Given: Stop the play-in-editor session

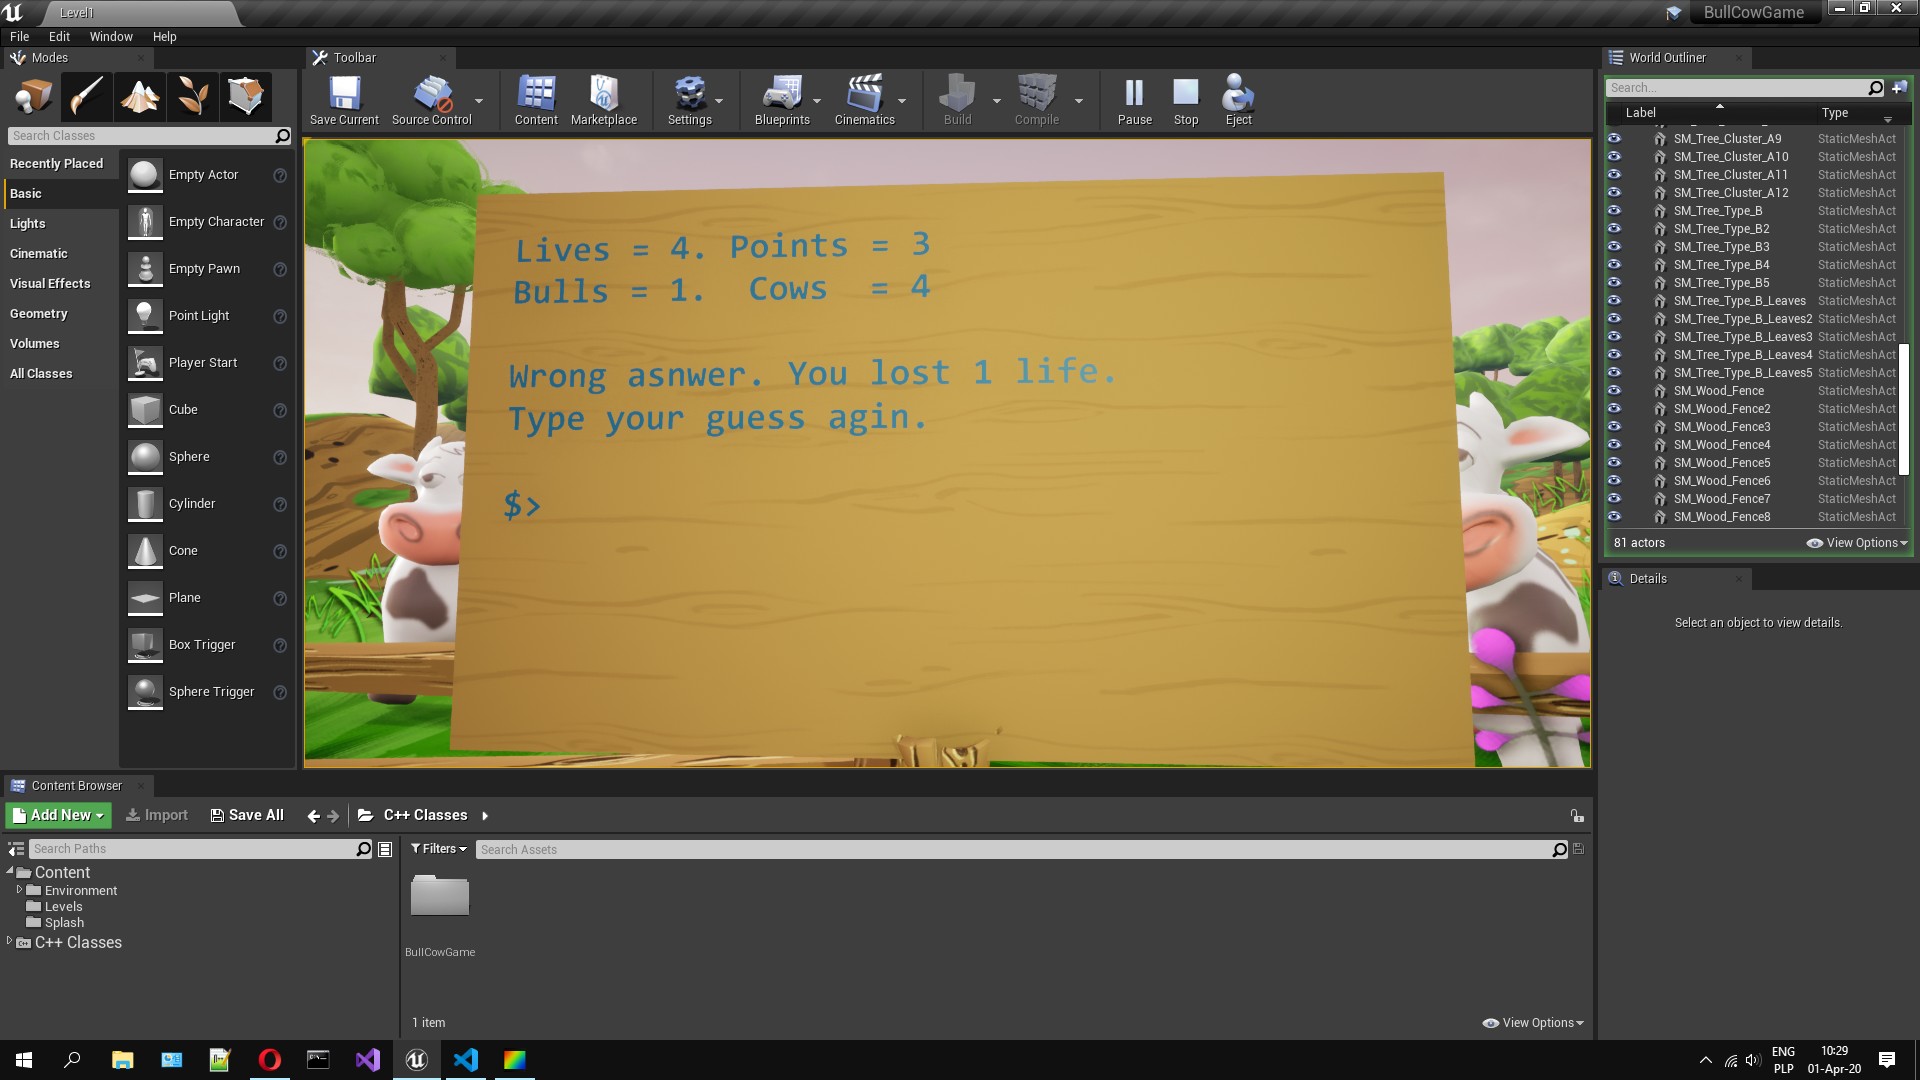Looking at the screenshot, I should click(x=1186, y=98).
